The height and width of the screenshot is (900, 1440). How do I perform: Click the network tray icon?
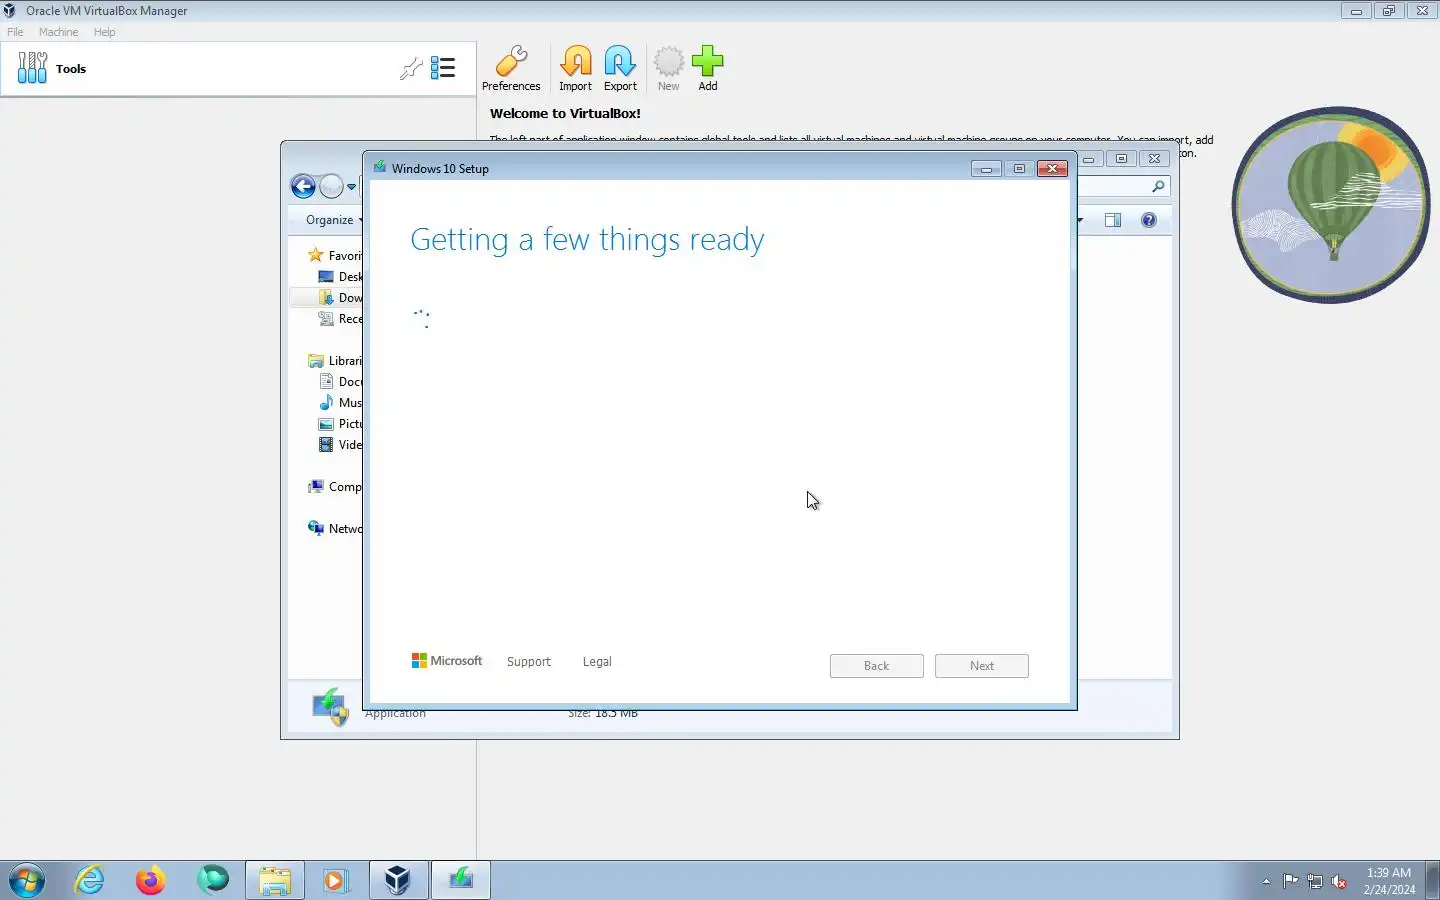pos(1315,882)
